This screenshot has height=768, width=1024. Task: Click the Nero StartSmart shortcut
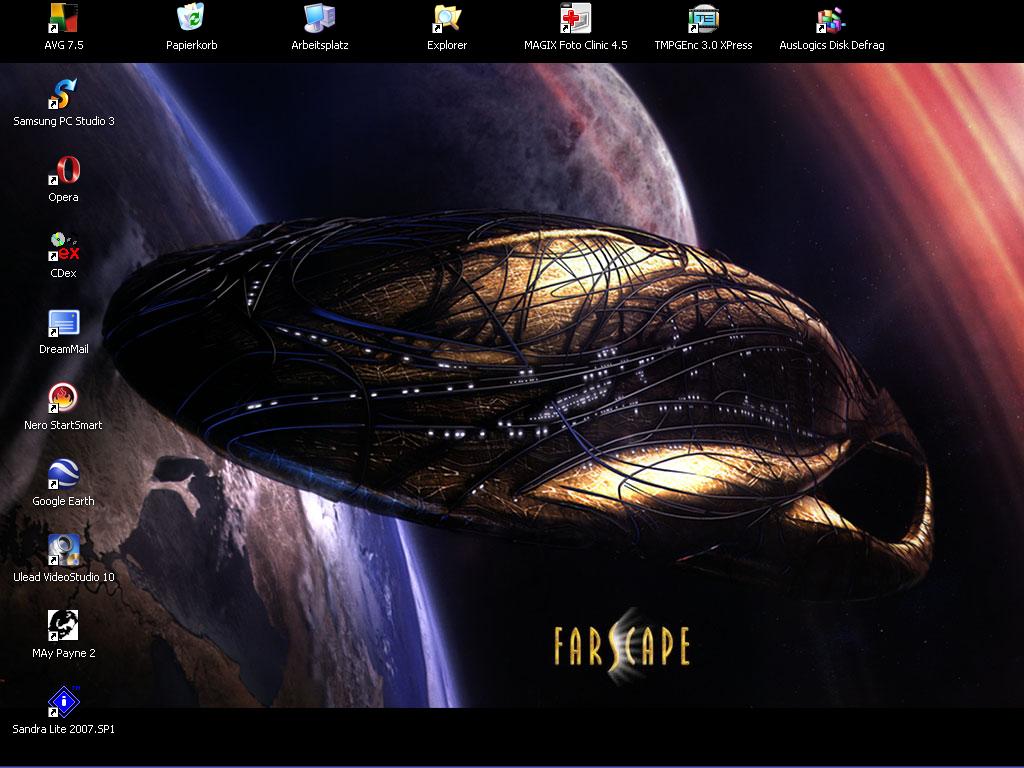63,399
